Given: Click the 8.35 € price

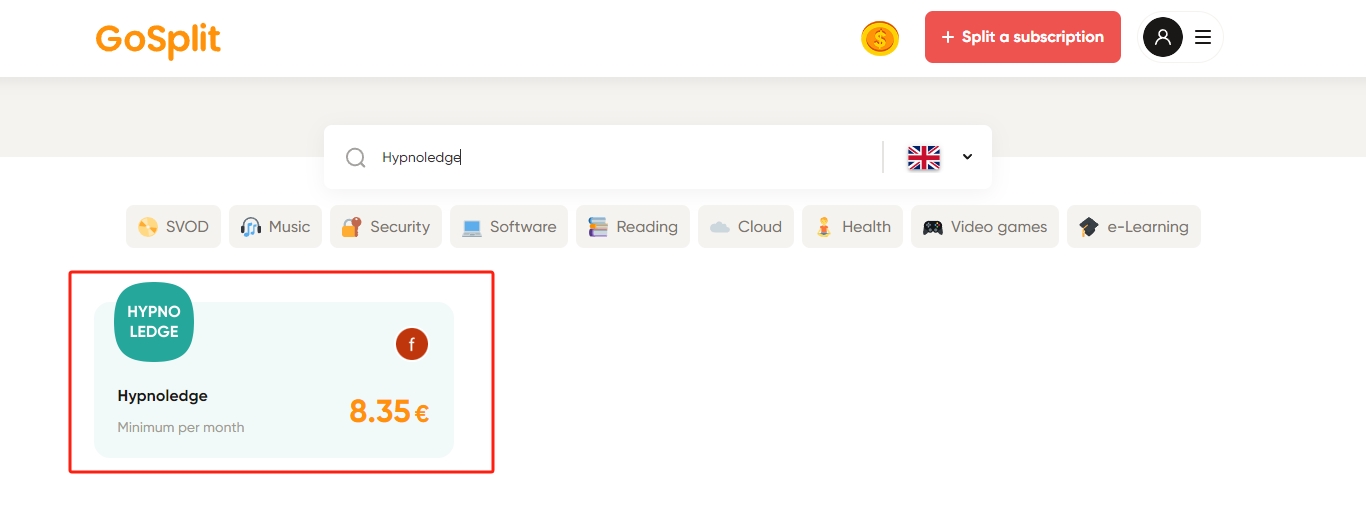Looking at the screenshot, I should click(389, 411).
